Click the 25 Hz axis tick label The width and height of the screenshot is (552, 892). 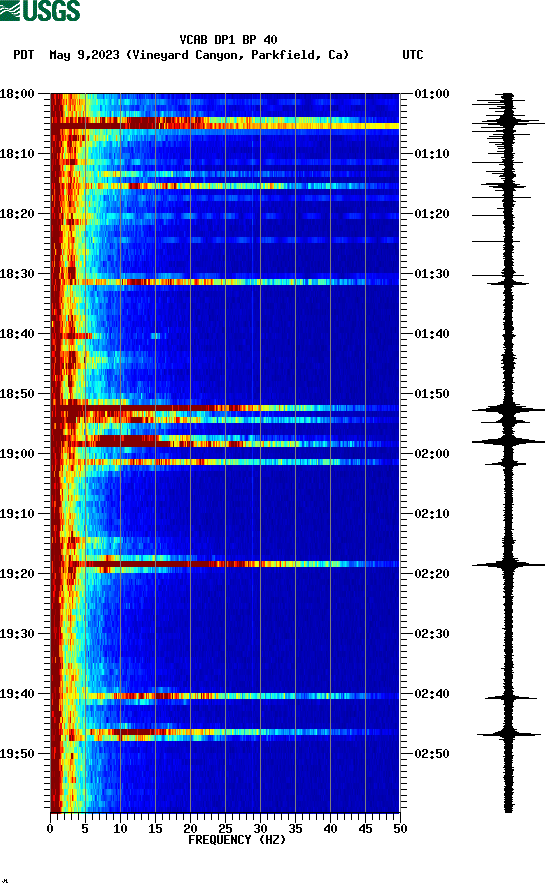[x=225, y=829]
